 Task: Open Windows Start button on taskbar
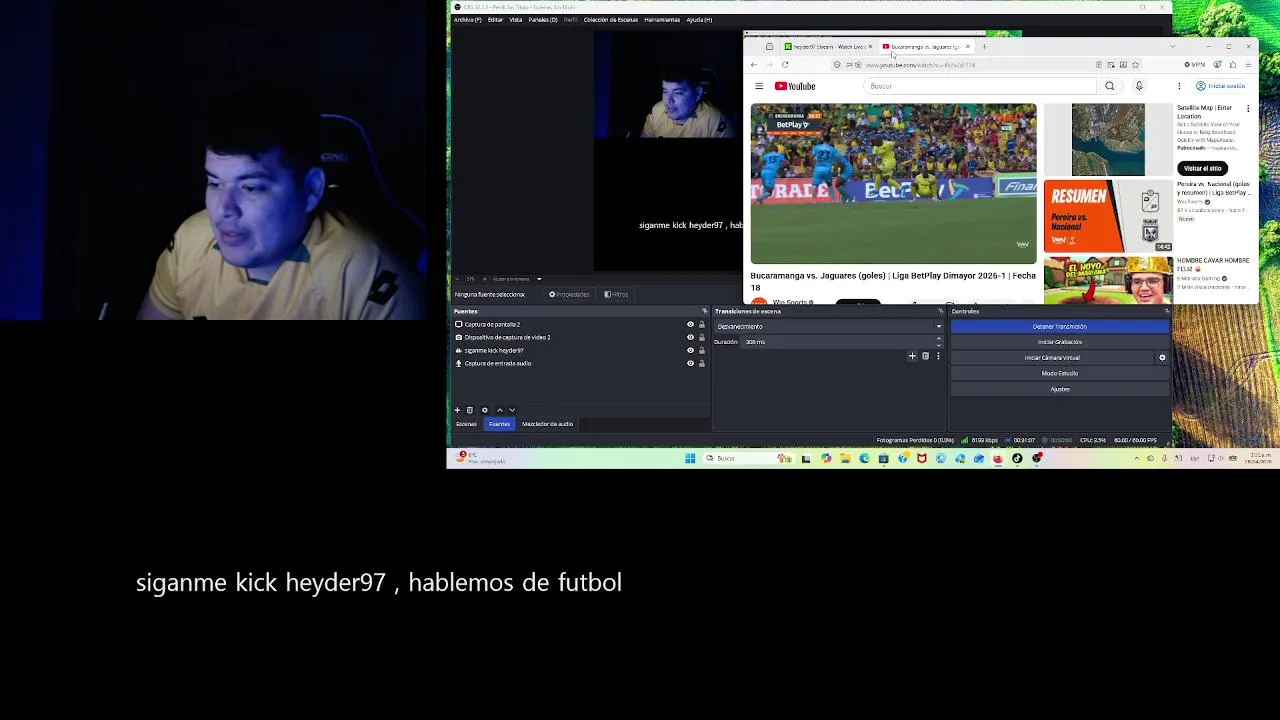tap(690, 459)
